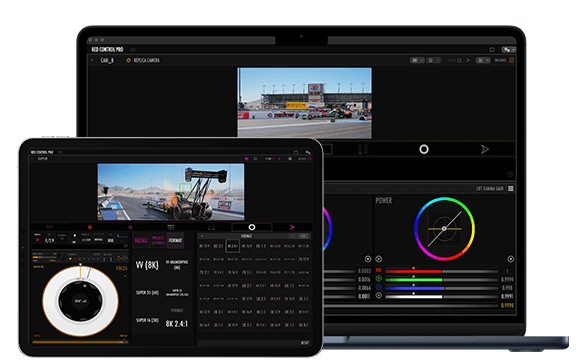Select the CAM_B tab on the laptop
The height and width of the screenshot is (360, 584).
coord(107,60)
